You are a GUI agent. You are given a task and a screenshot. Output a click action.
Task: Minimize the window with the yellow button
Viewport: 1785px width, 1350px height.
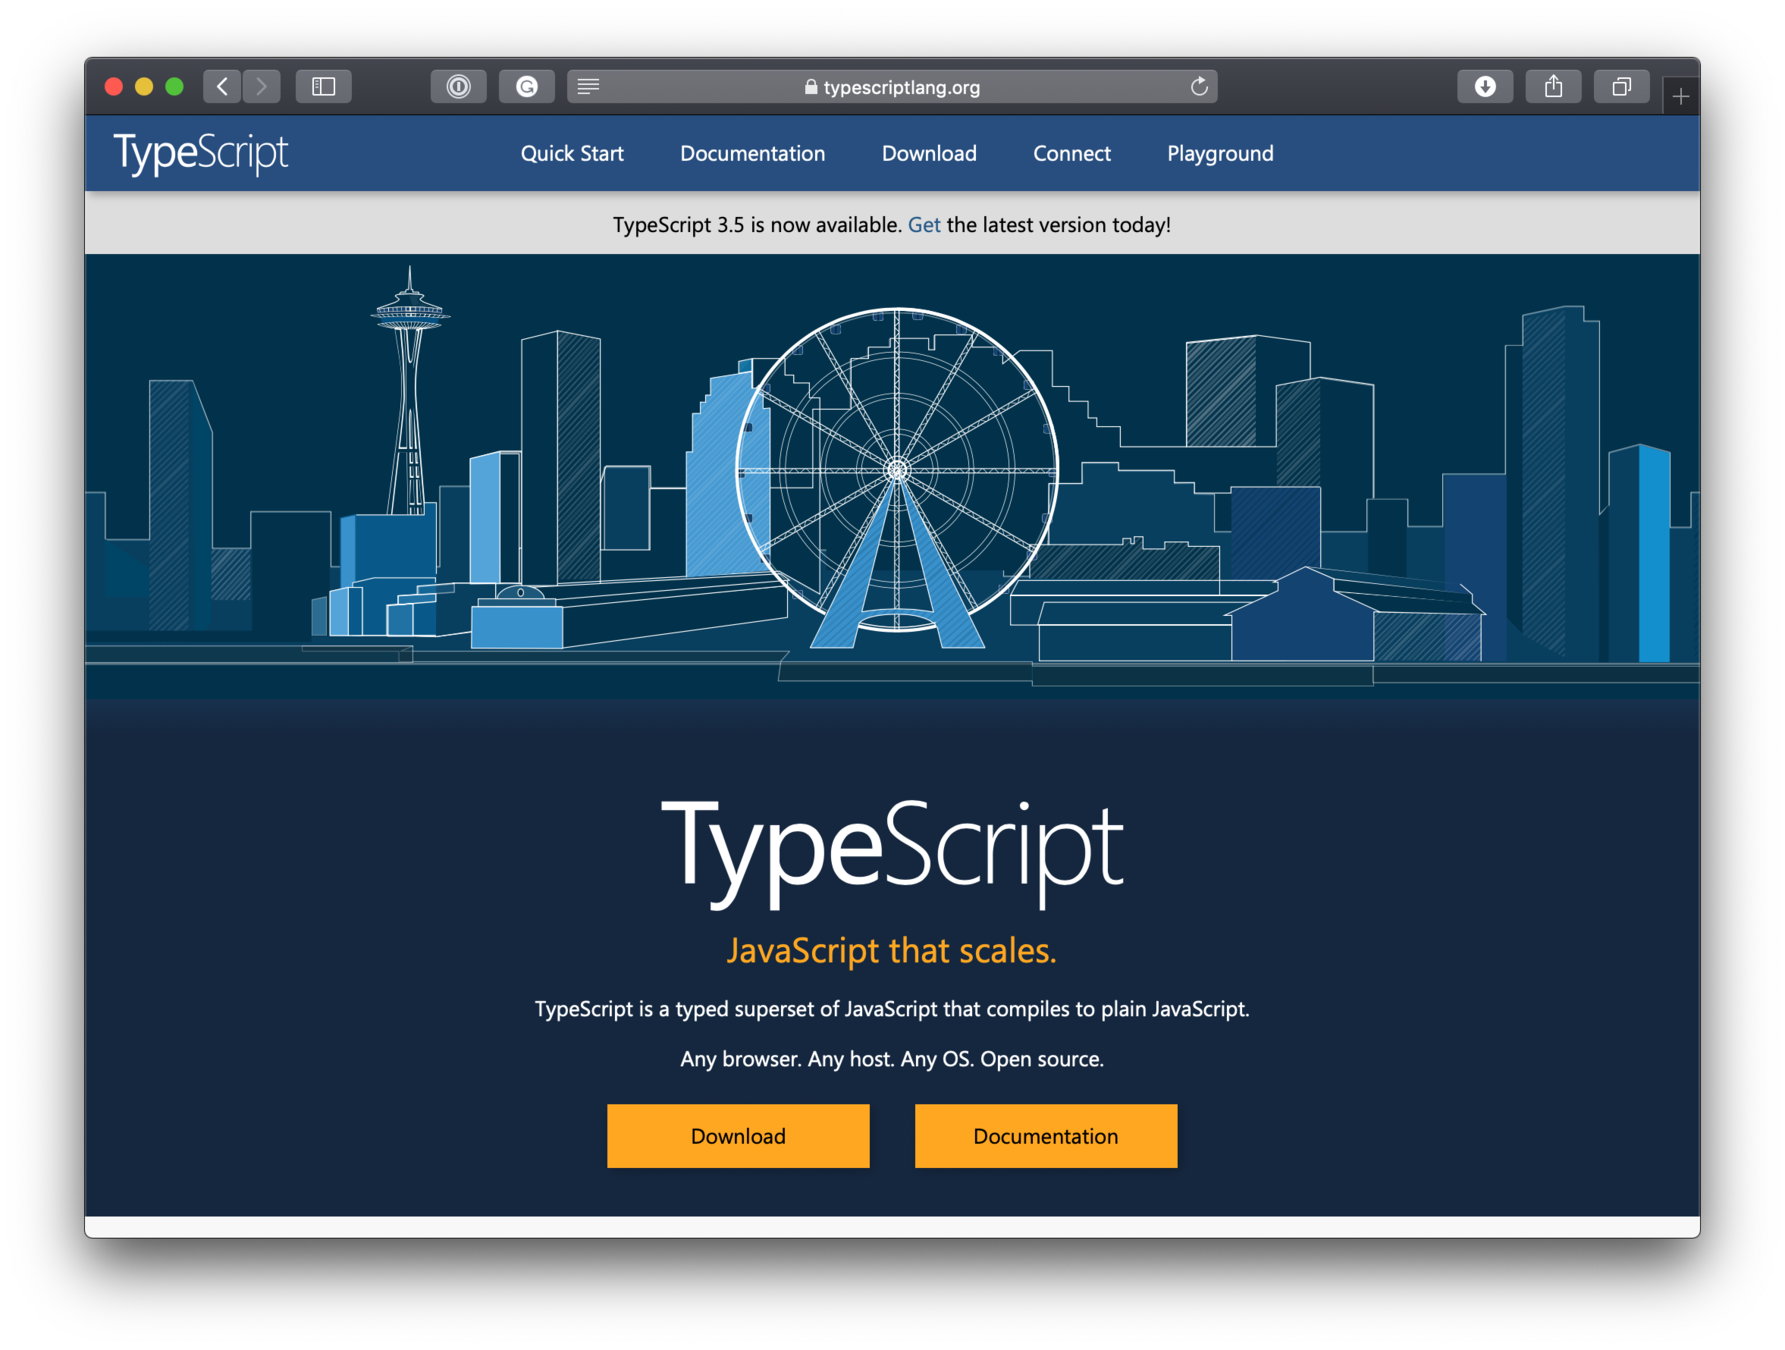[144, 87]
